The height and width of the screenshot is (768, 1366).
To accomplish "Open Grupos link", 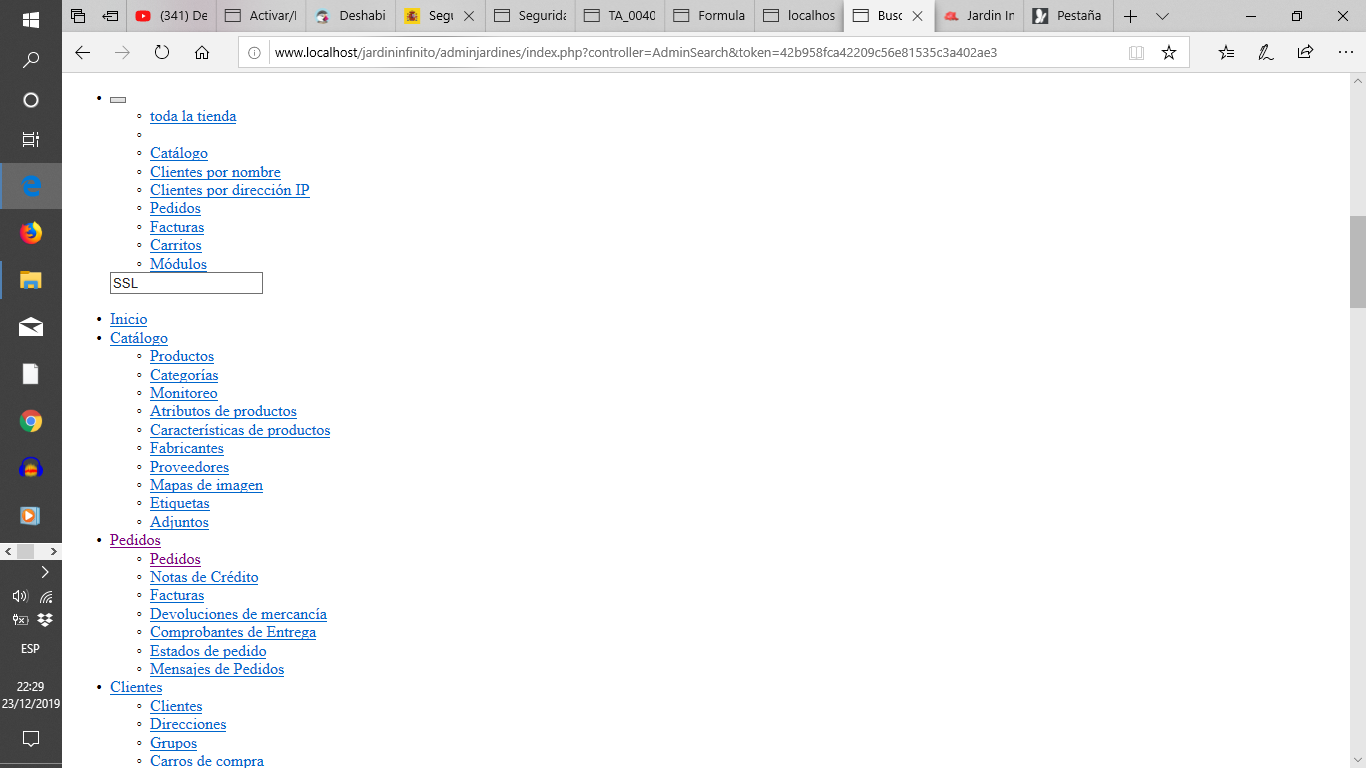I will click(x=173, y=743).
